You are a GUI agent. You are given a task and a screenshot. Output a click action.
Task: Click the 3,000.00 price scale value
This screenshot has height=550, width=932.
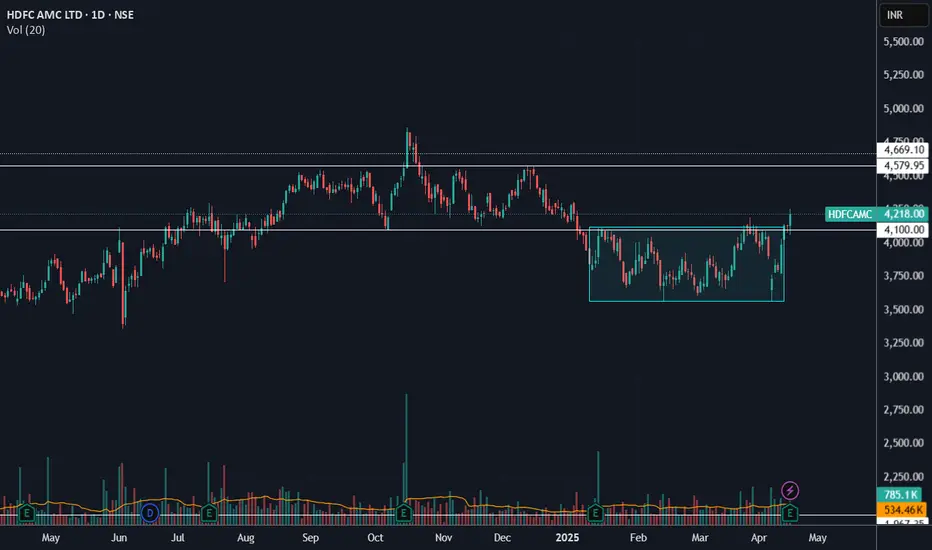(x=903, y=376)
